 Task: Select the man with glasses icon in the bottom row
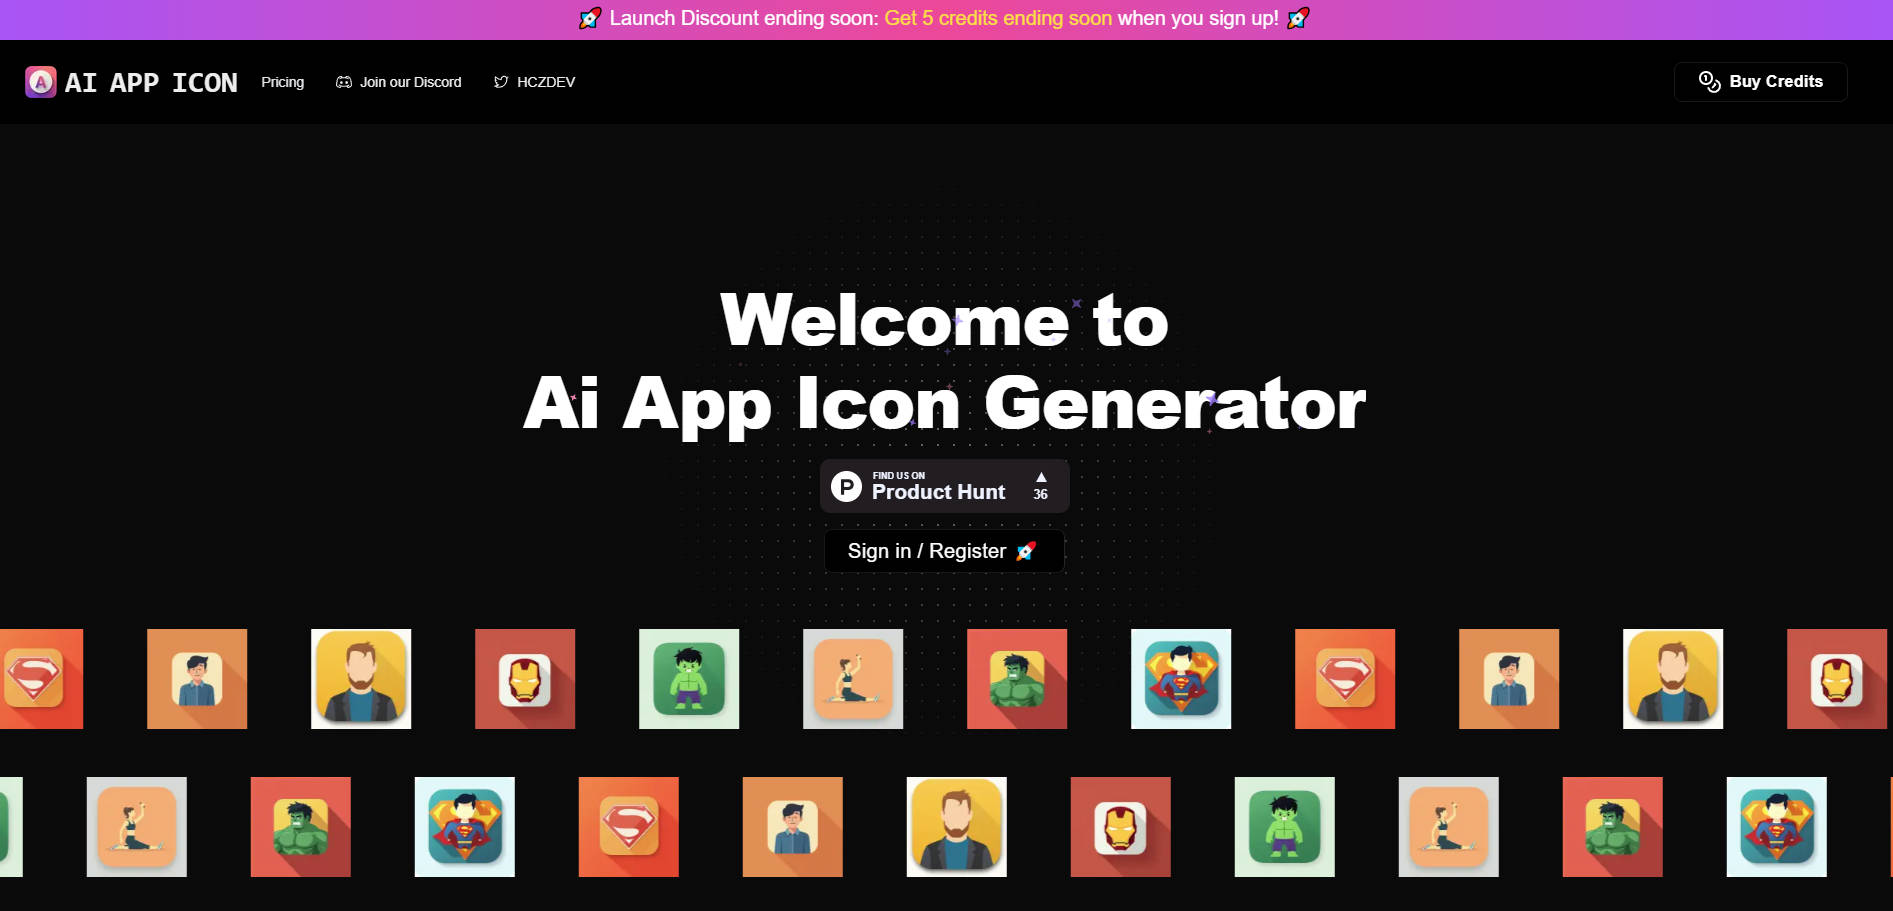click(x=793, y=827)
